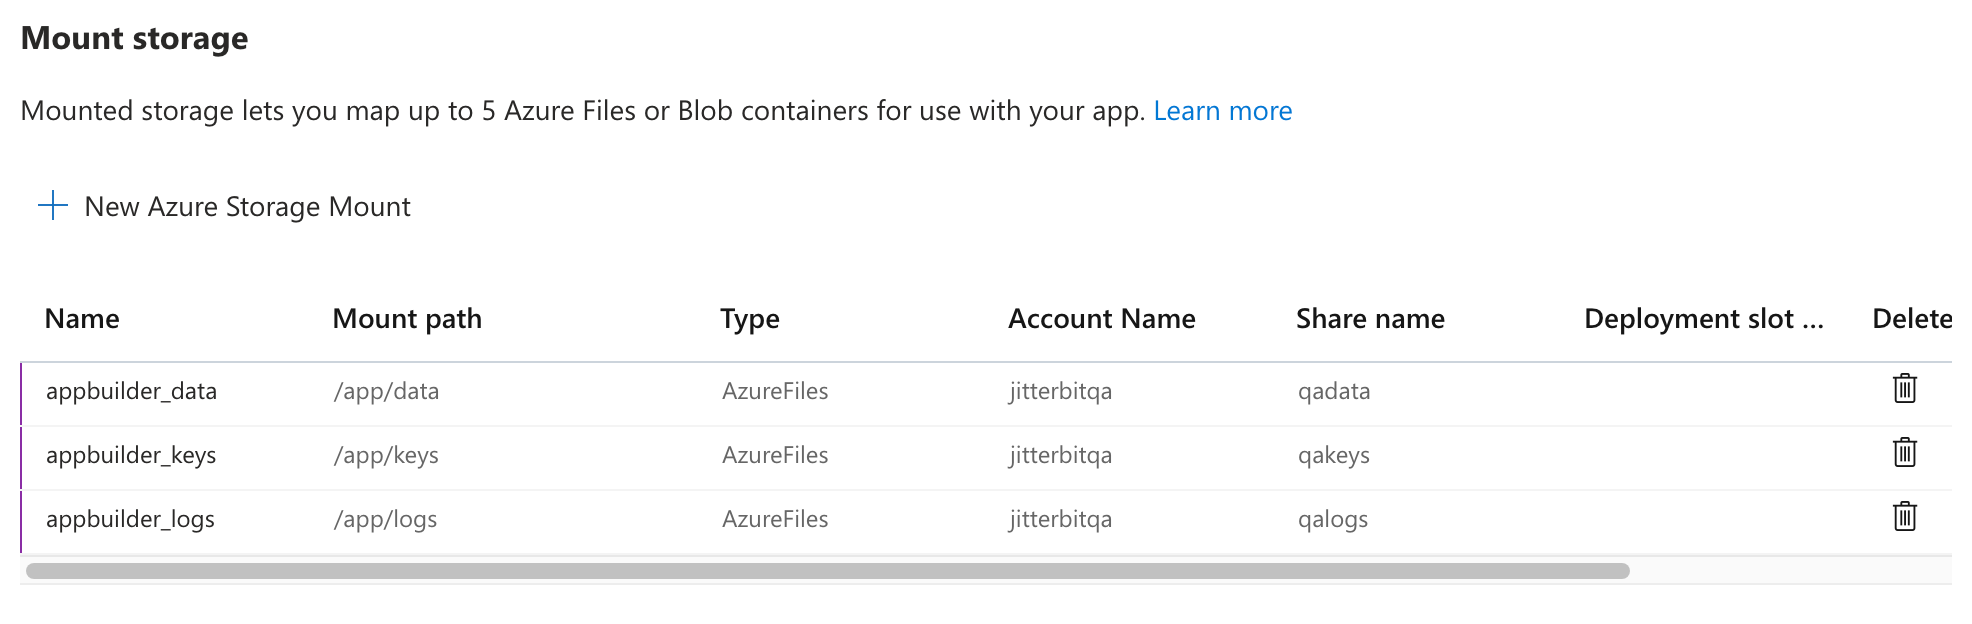
Task: Add a New Azure Storage Mount
Action: pos(247,207)
